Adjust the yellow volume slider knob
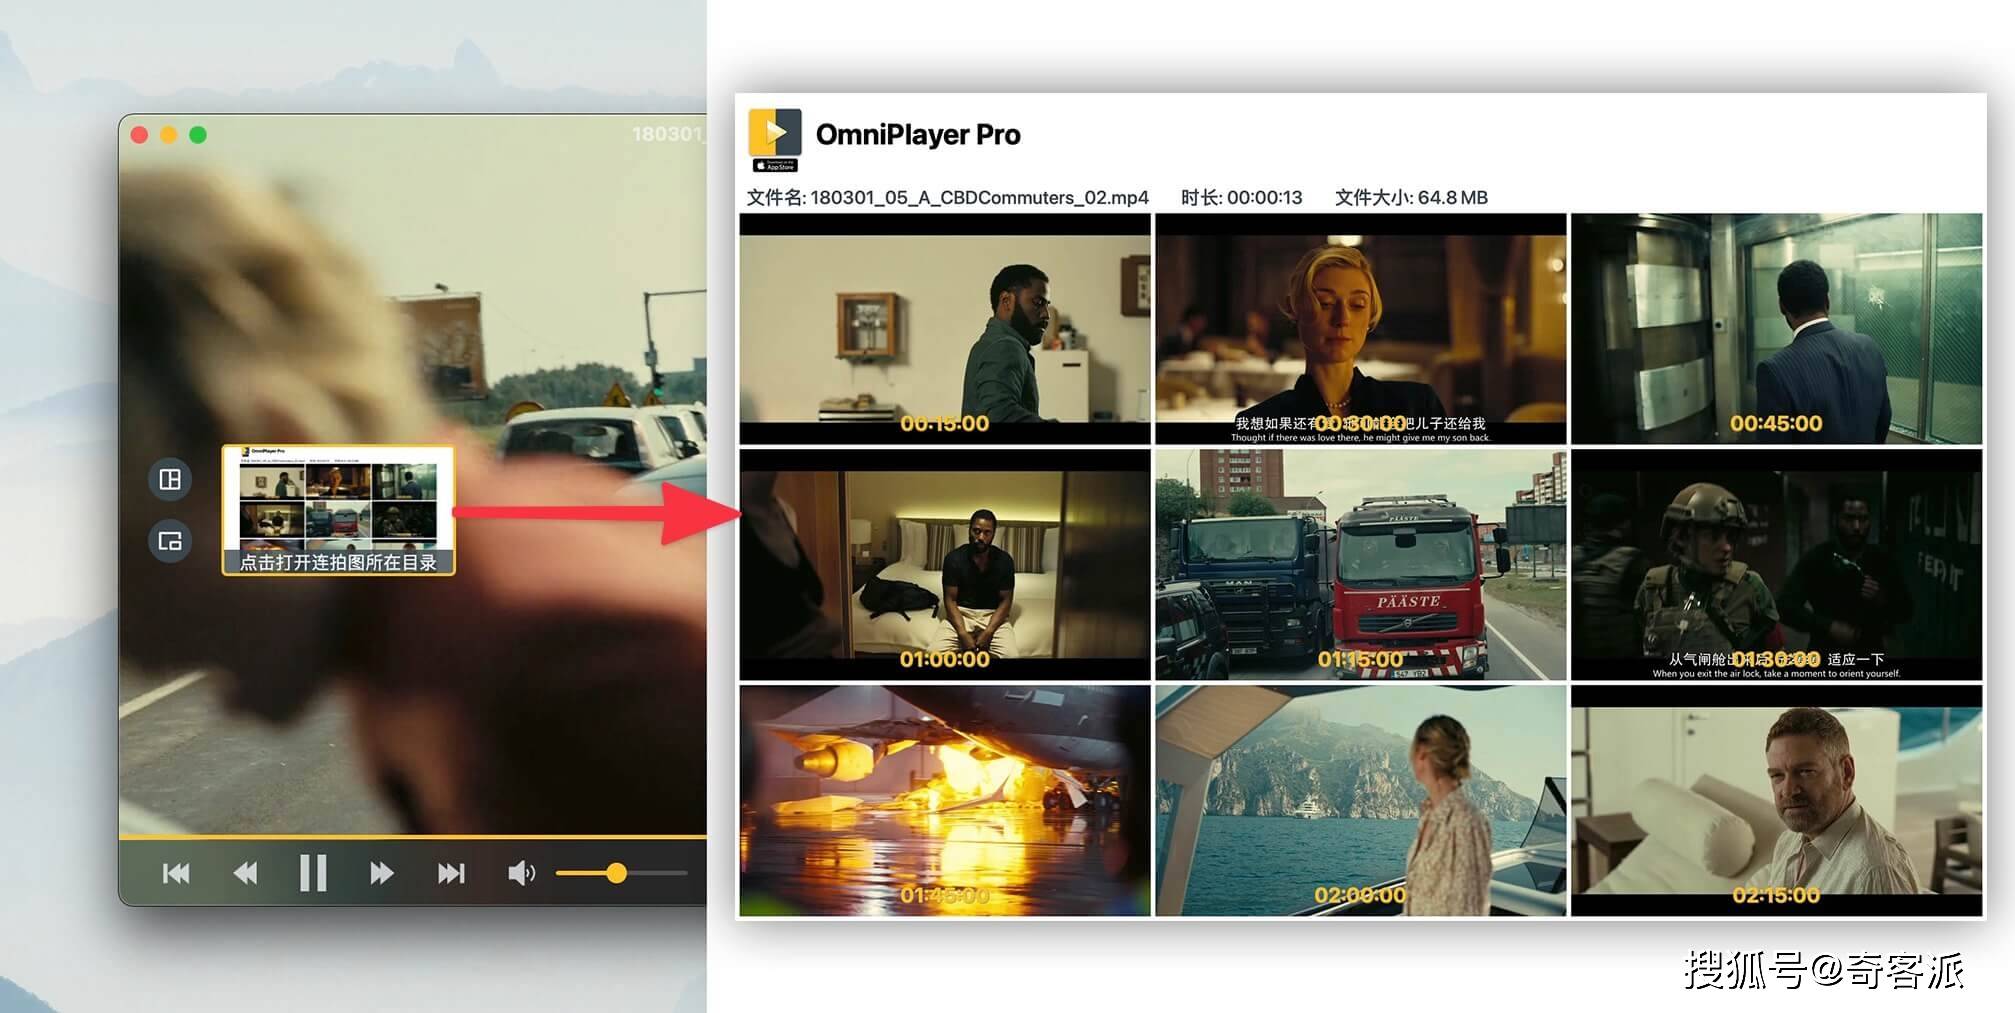Image resolution: width=2015 pixels, height=1013 pixels. tap(617, 873)
